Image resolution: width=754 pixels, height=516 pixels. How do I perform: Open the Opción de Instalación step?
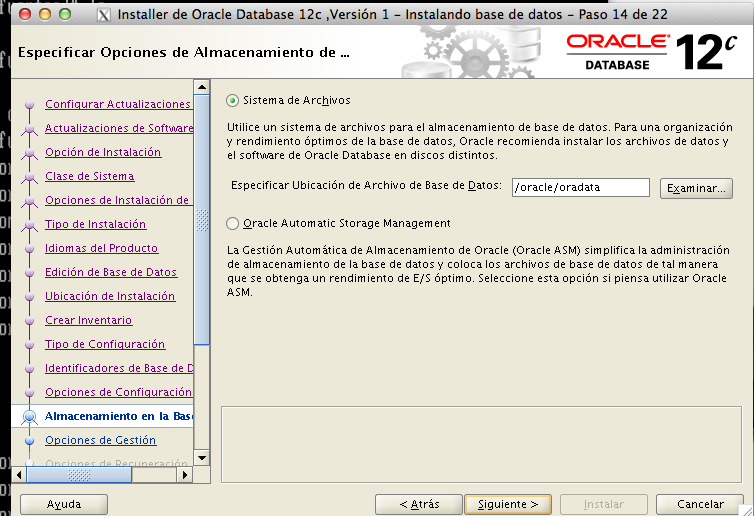[103, 152]
